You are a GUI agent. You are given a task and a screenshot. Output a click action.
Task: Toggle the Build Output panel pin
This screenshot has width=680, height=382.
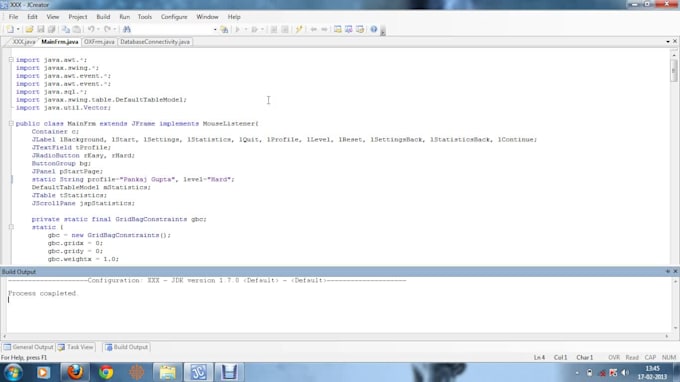click(x=668, y=271)
